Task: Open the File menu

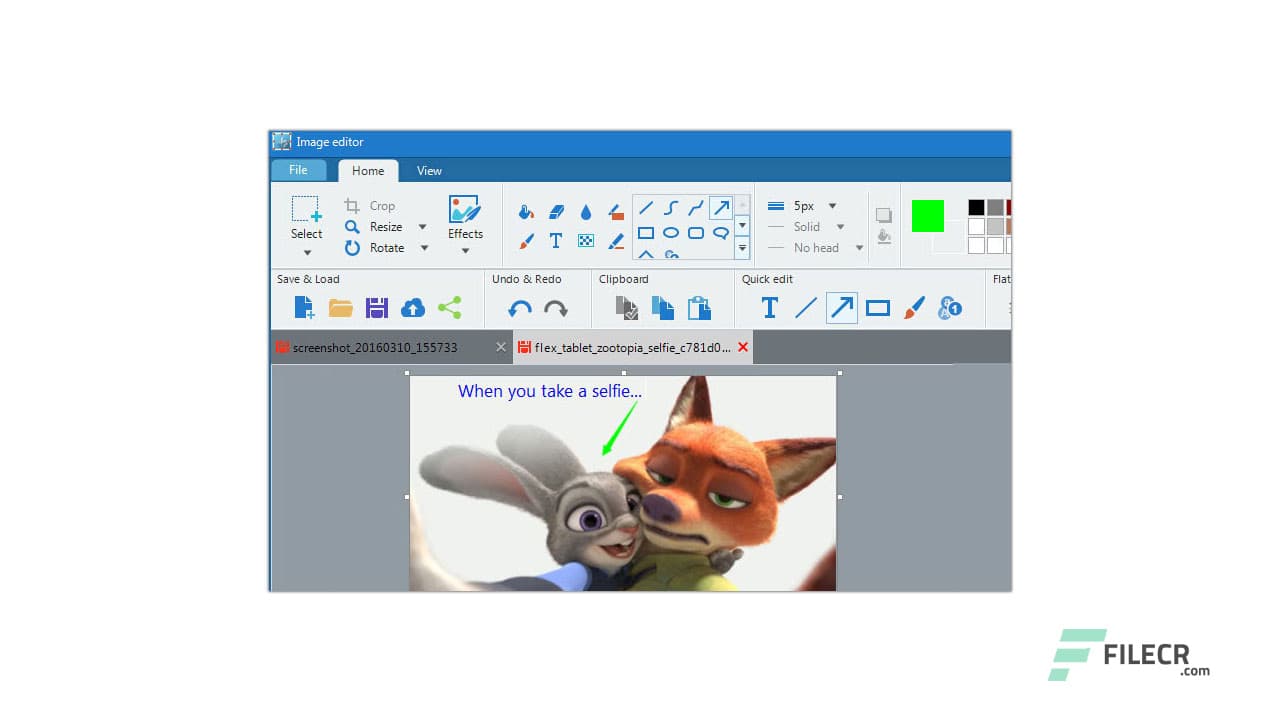Action: 298,170
